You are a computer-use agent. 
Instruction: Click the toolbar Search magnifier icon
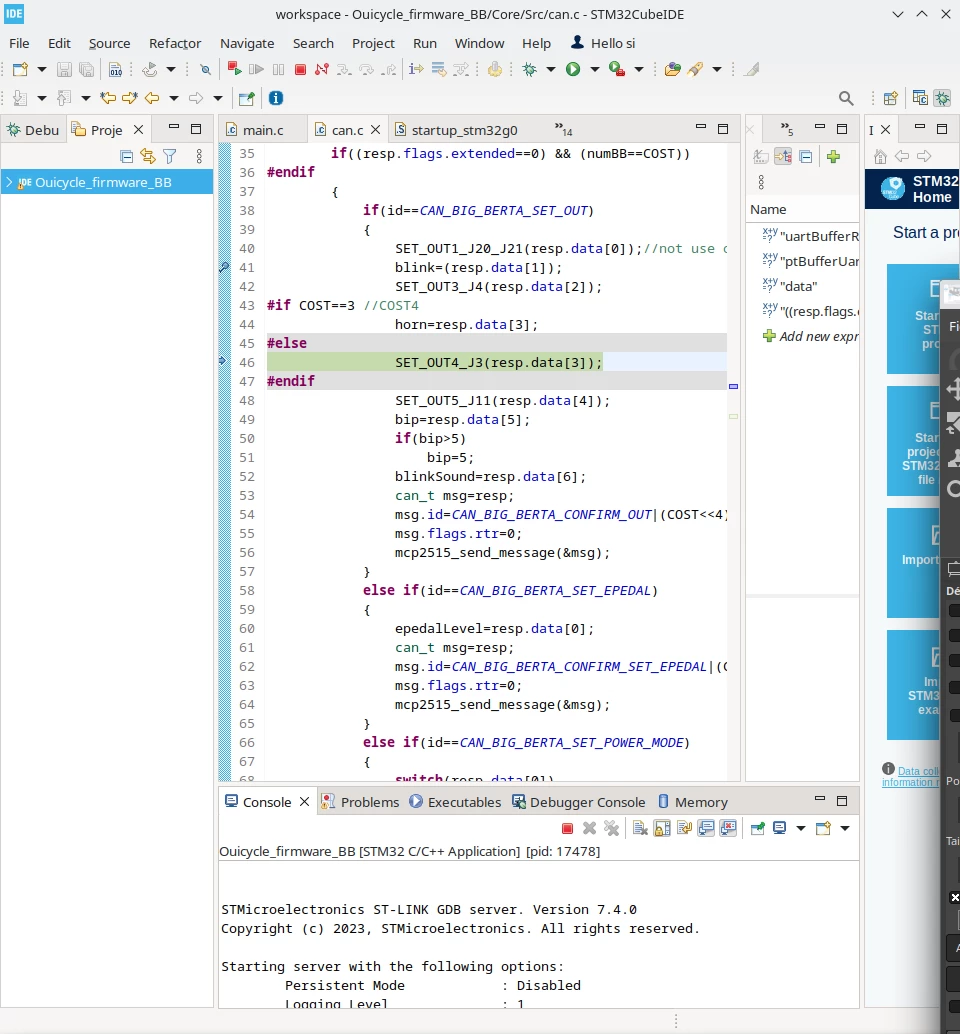(x=846, y=98)
